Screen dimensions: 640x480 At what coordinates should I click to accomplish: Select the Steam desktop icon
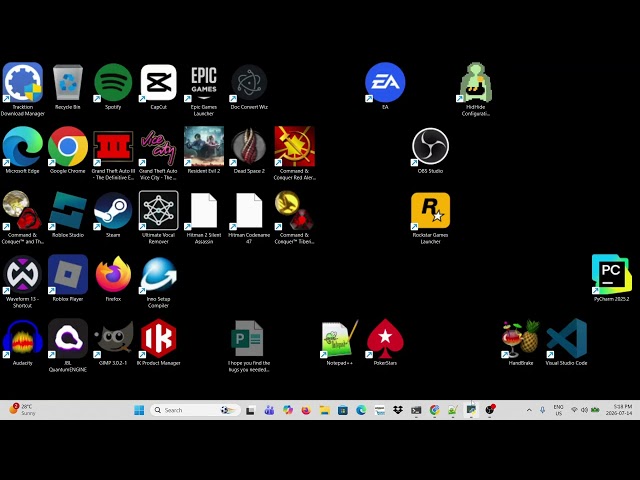click(113, 214)
